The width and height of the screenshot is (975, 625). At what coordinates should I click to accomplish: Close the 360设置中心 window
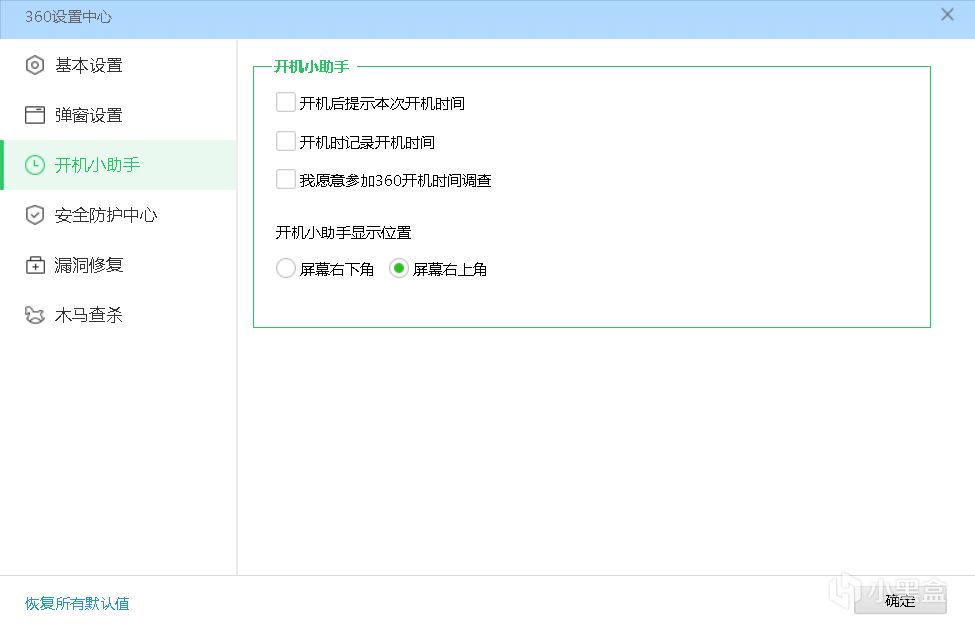[947, 14]
